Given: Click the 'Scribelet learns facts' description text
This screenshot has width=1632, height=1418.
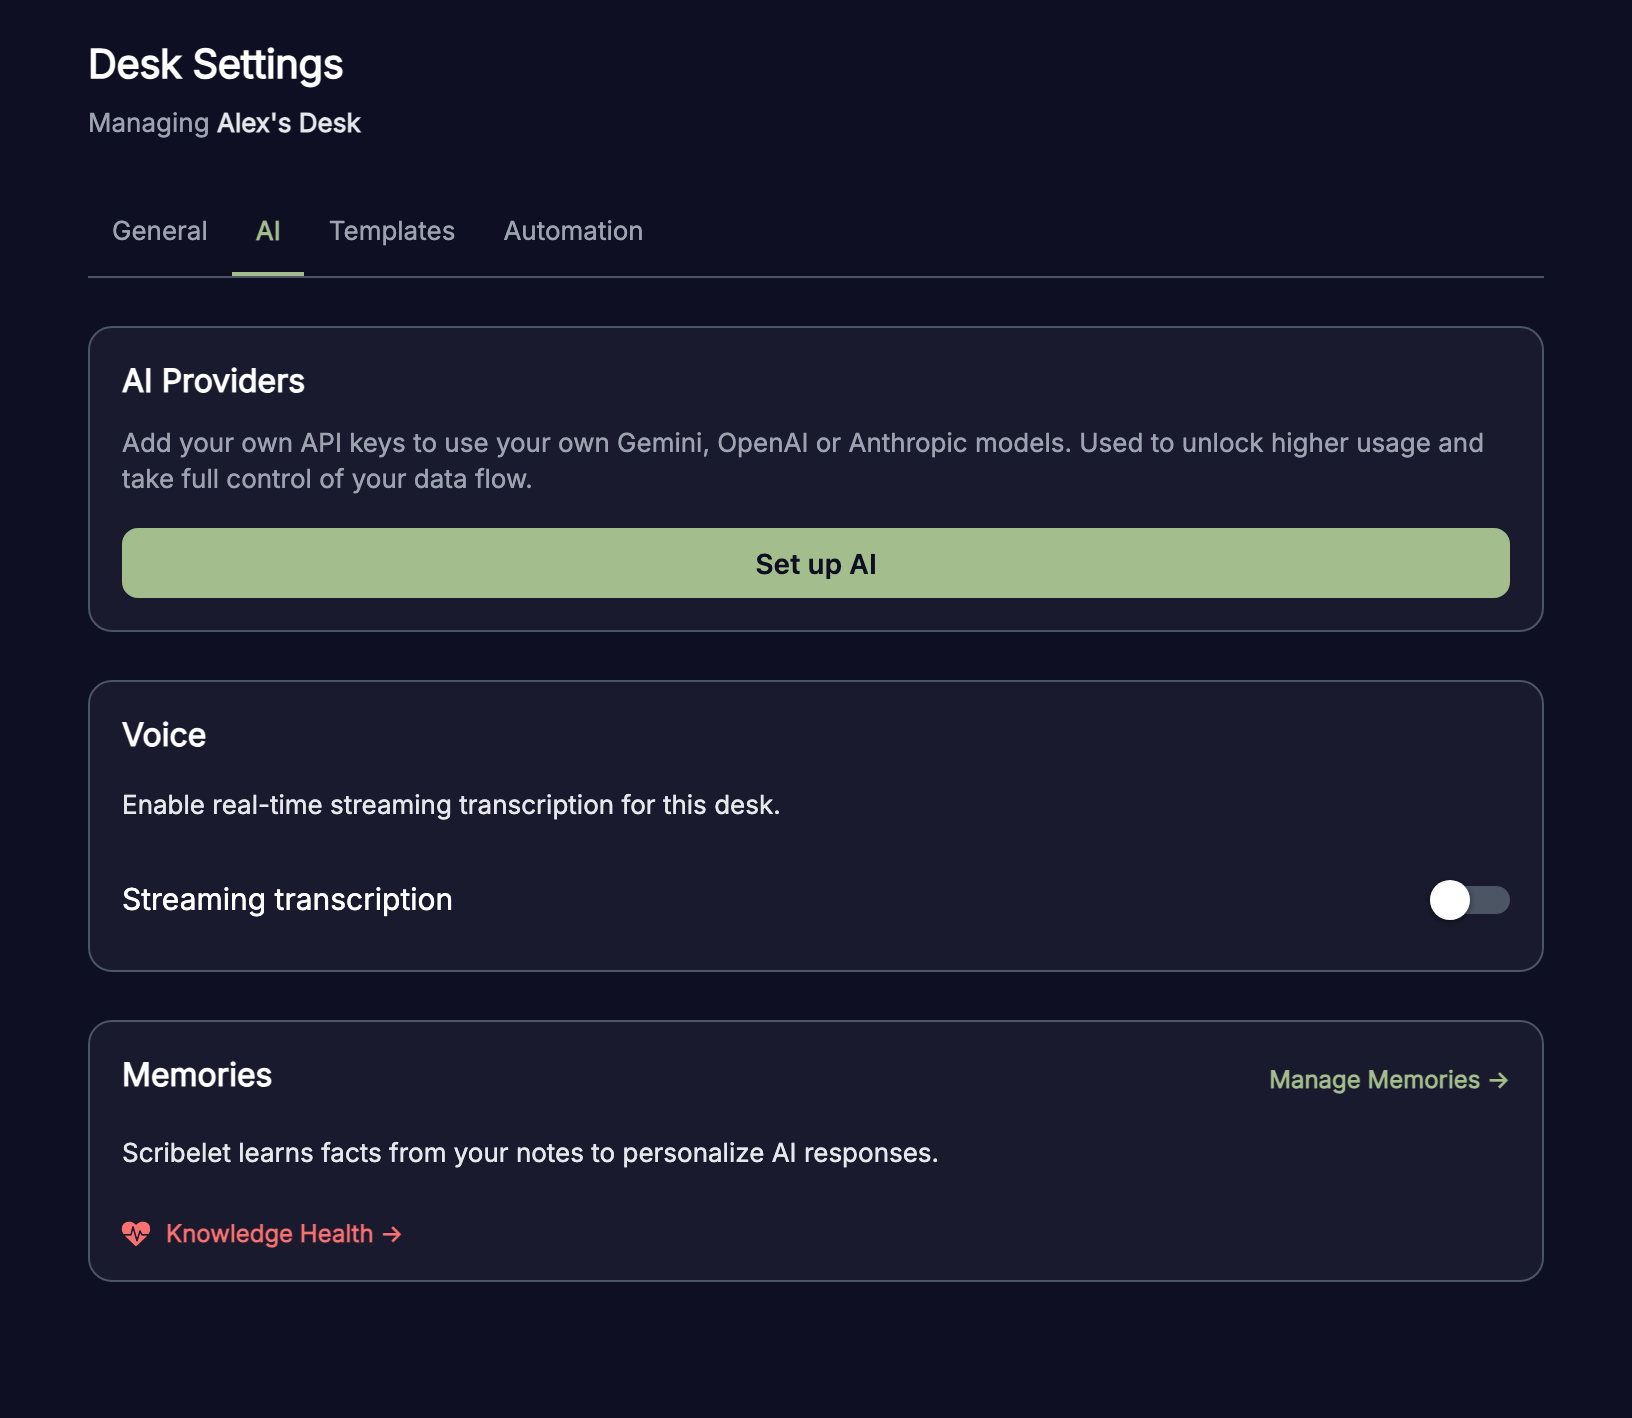Looking at the screenshot, I should (x=530, y=1153).
